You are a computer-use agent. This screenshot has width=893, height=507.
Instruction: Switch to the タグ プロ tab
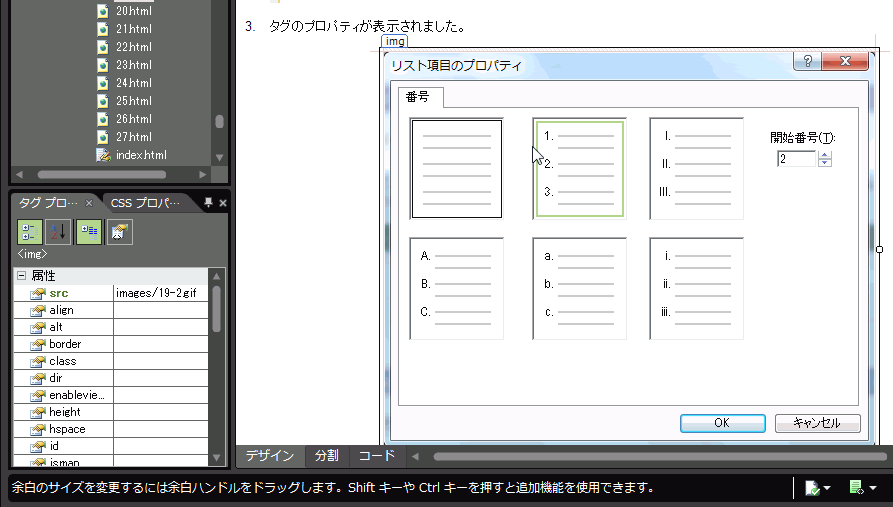click(48, 203)
